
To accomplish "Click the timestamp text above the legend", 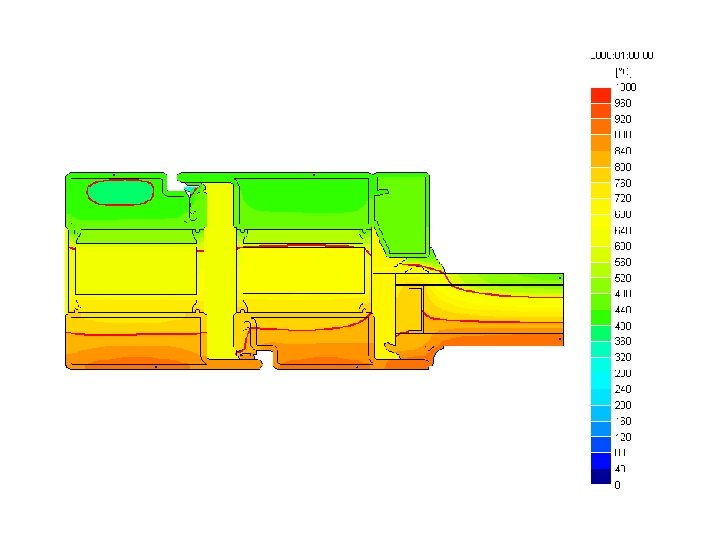I will tap(622, 56).
